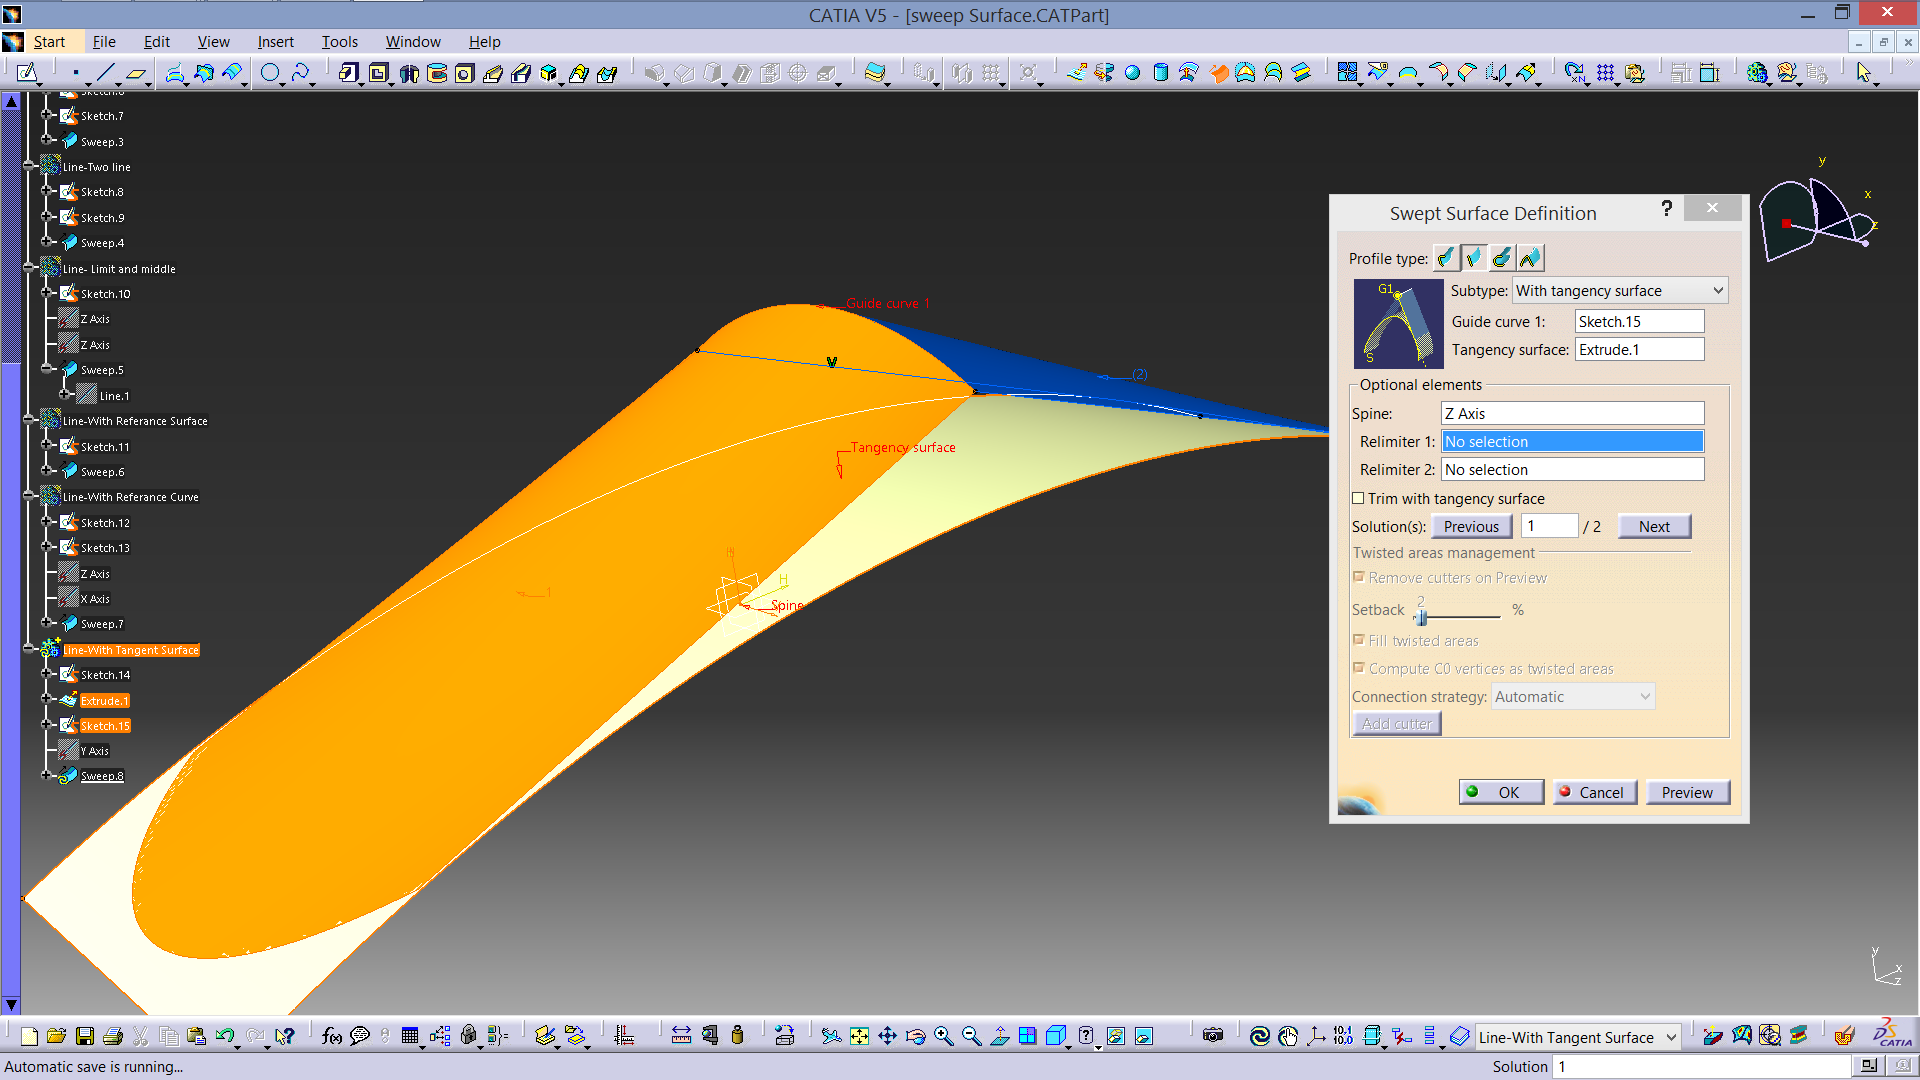
Task: Open the Design Table icon
Action: tap(409, 1036)
